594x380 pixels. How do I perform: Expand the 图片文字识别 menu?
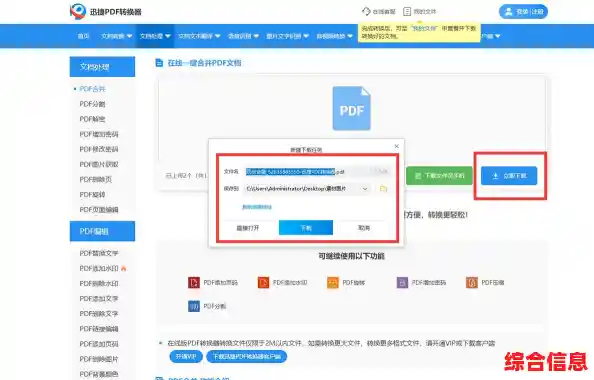pos(287,36)
